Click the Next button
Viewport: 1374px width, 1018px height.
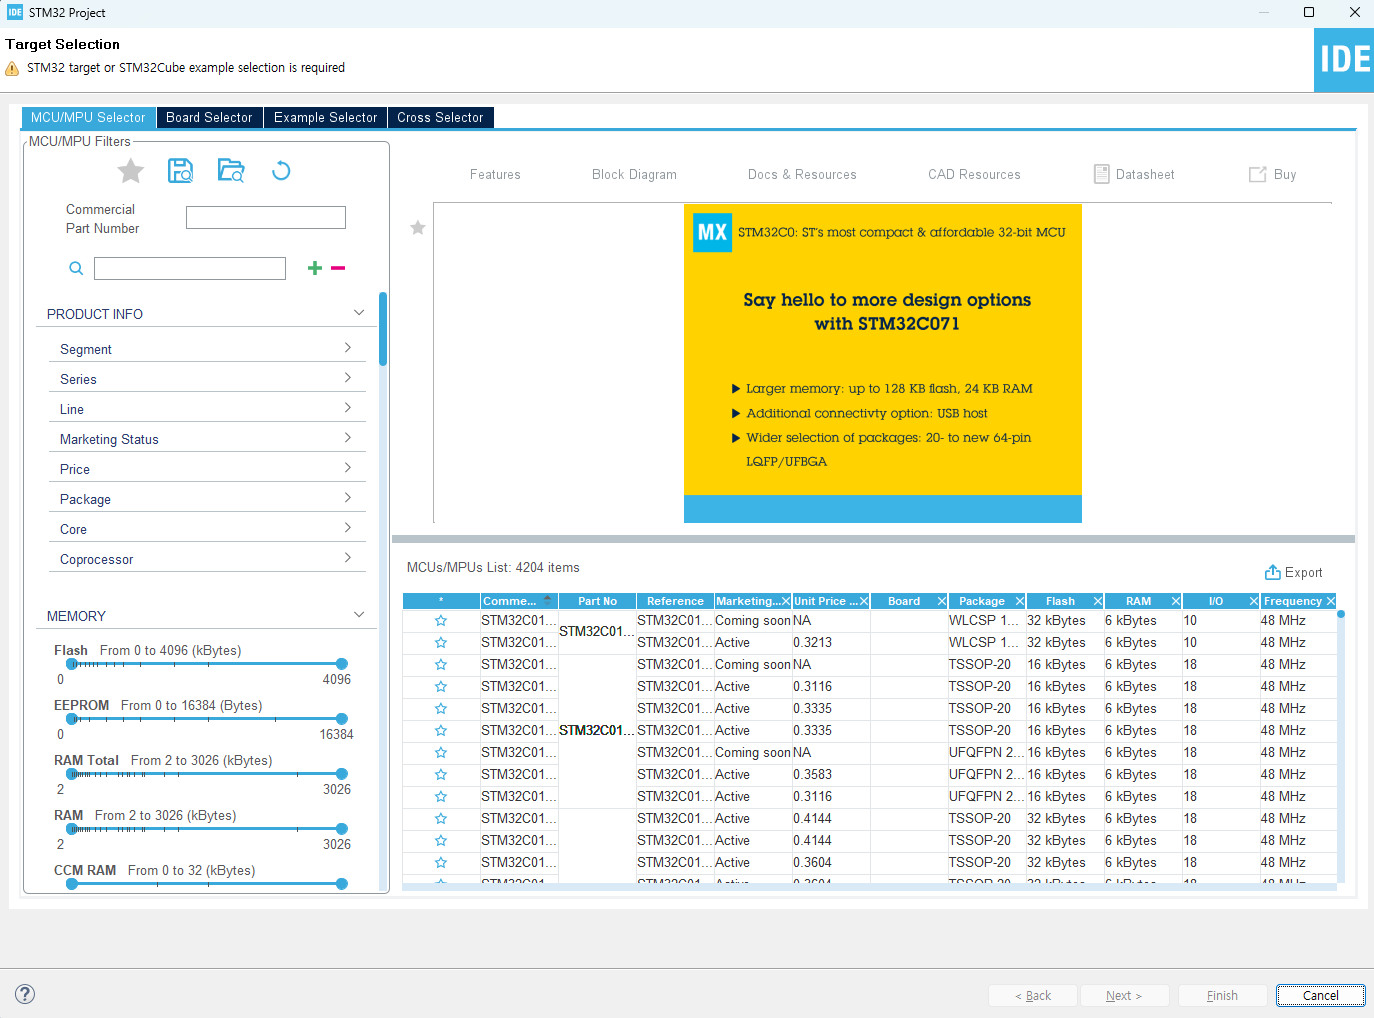pyautogui.click(x=1123, y=995)
